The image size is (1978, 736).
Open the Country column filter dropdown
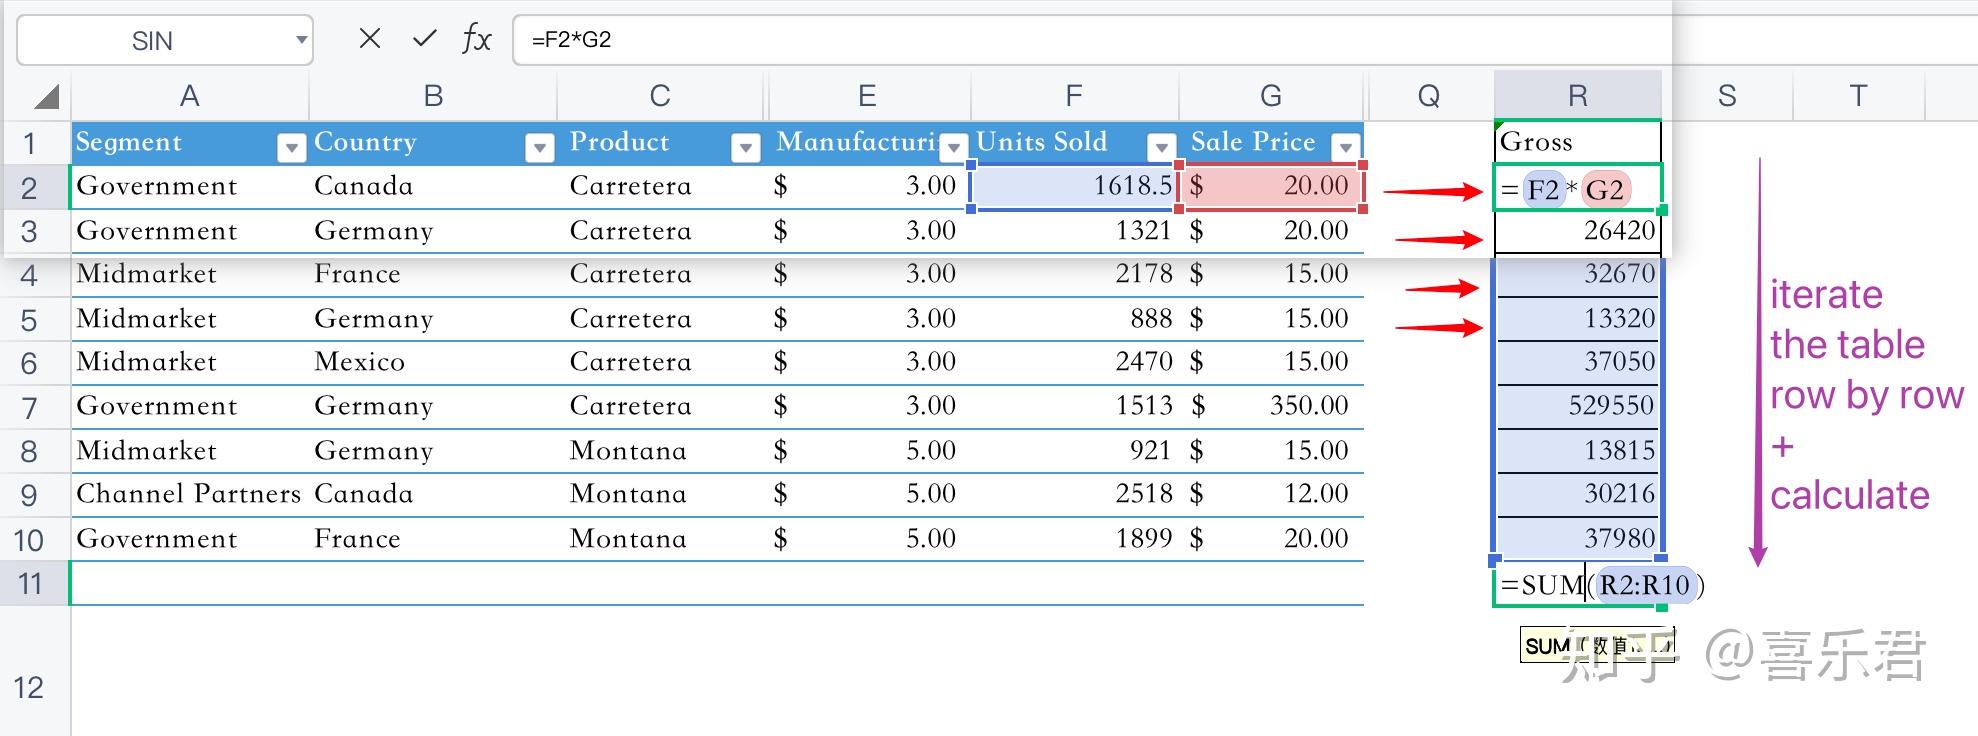(x=539, y=148)
